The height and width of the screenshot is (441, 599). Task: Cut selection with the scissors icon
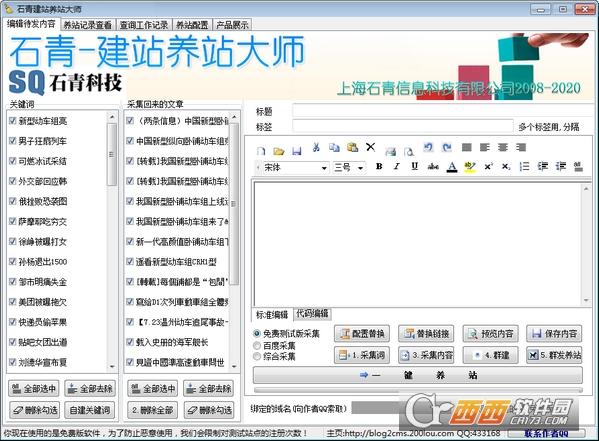coord(316,148)
